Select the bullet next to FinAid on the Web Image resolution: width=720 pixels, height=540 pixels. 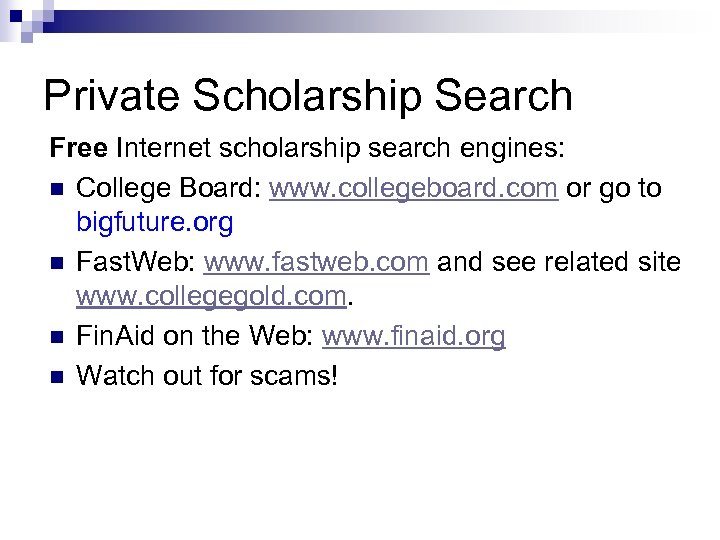pos(58,338)
